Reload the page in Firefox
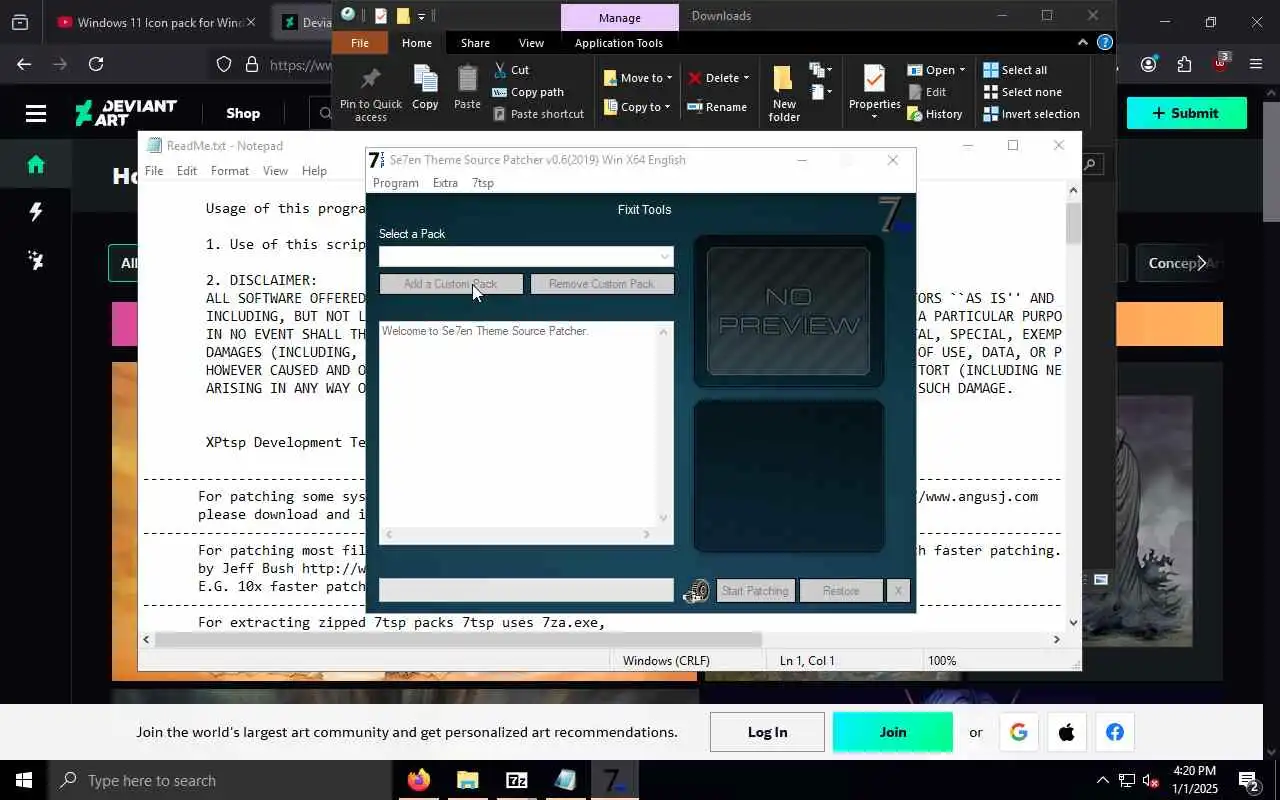Image resolution: width=1280 pixels, height=800 pixels. [96, 64]
